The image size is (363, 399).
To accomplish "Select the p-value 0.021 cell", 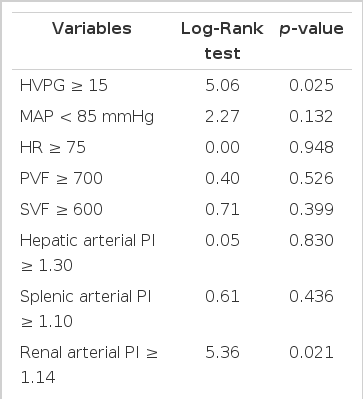I will point(311,352).
